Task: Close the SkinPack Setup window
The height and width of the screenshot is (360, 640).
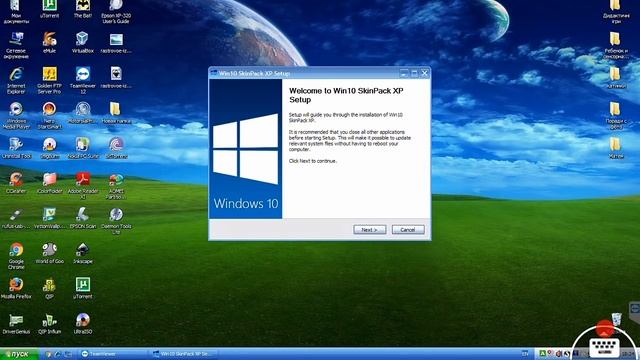Action: 424,73
